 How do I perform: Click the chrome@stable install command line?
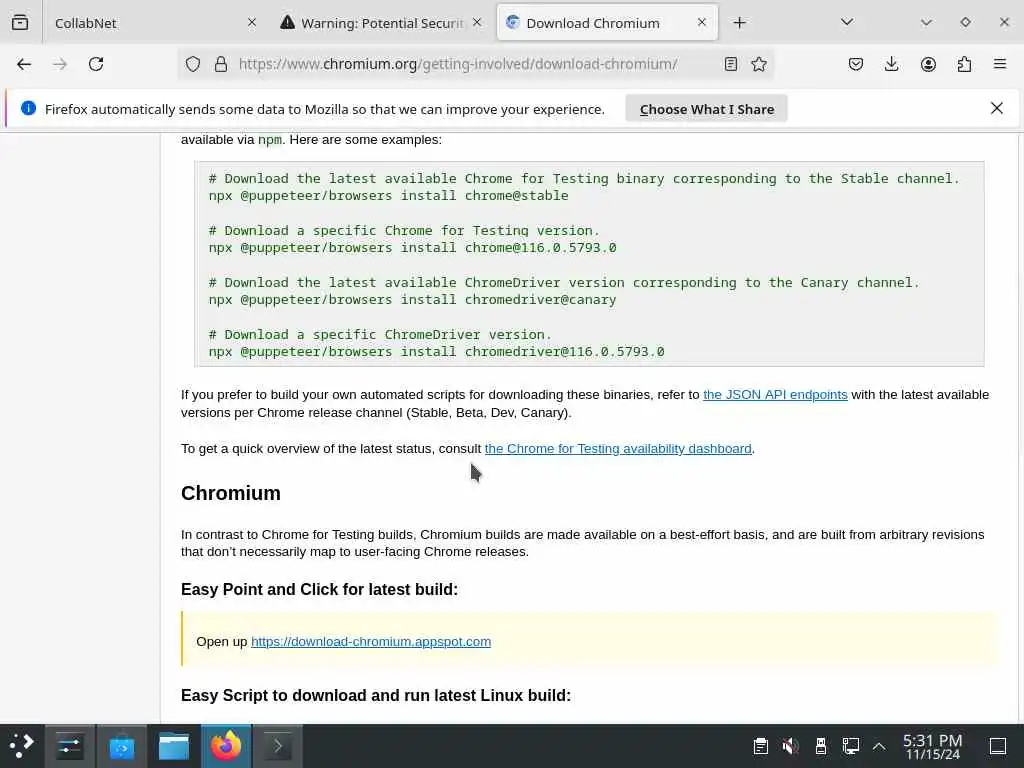click(x=389, y=195)
